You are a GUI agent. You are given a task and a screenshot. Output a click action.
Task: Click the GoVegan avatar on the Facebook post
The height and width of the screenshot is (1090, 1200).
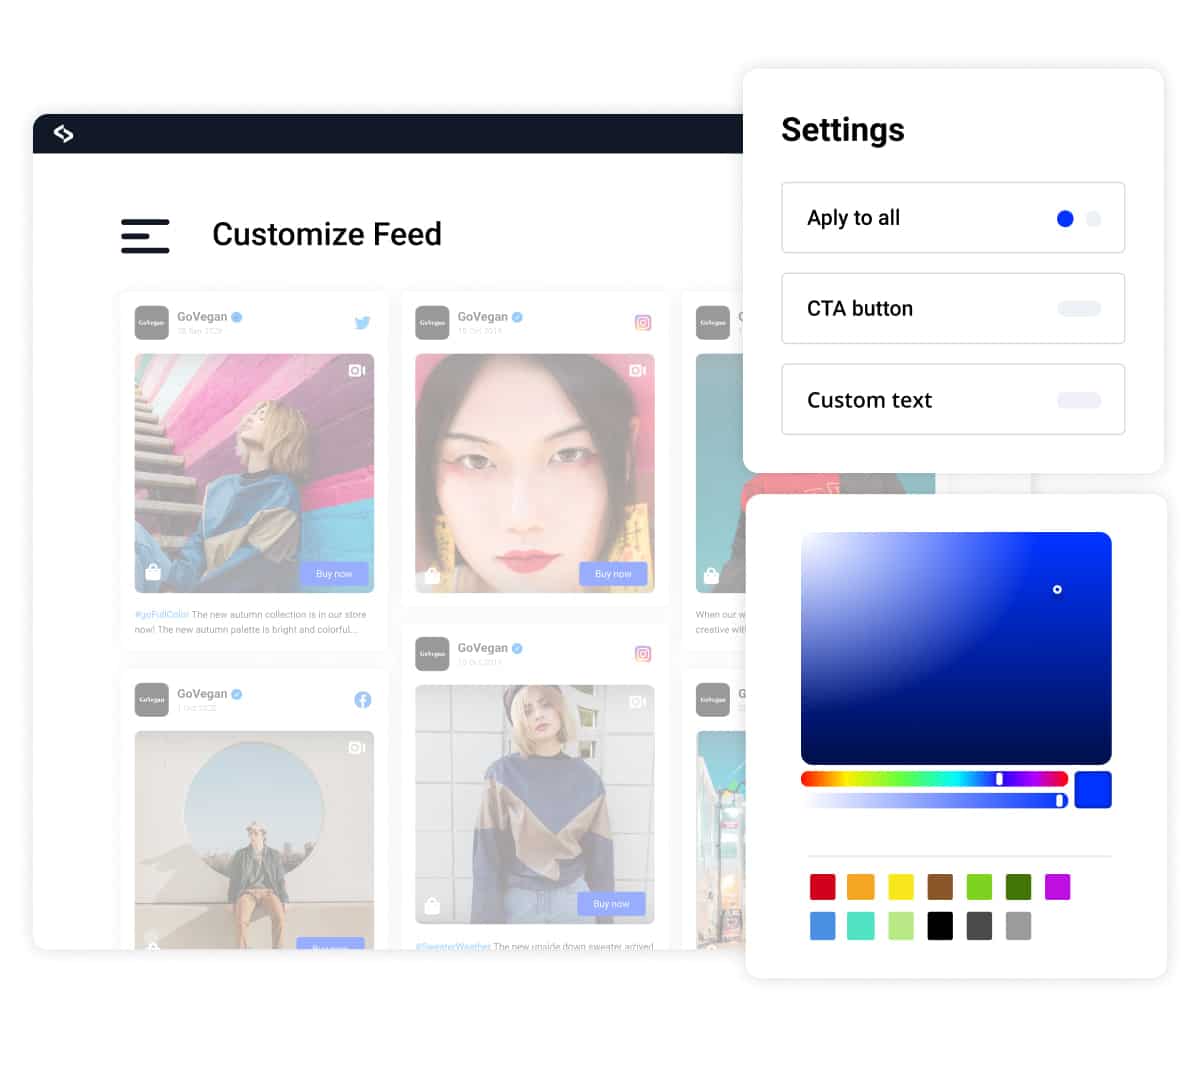point(152,699)
